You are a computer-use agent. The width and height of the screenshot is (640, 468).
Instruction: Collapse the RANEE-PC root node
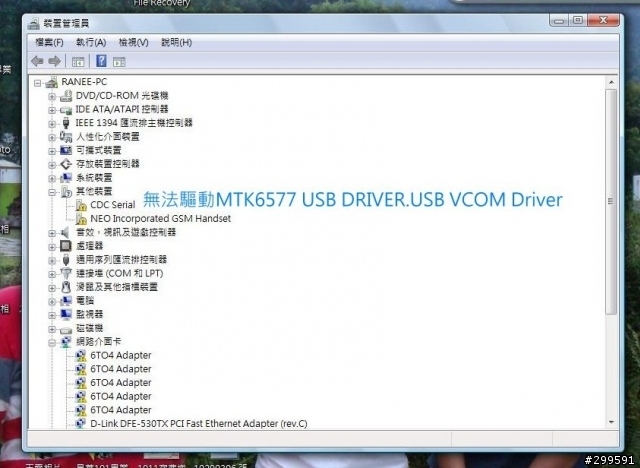[x=38, y=83]
